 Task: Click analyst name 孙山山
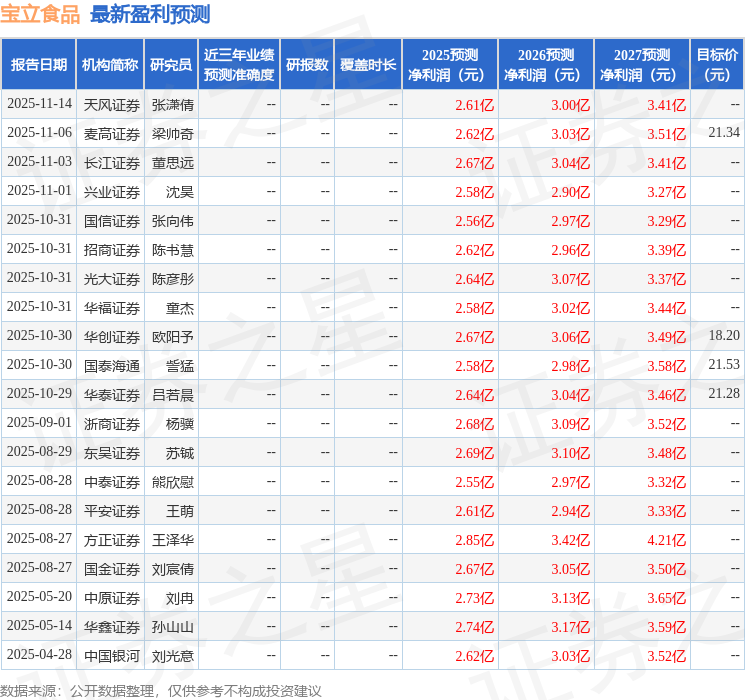coord(172,627)
